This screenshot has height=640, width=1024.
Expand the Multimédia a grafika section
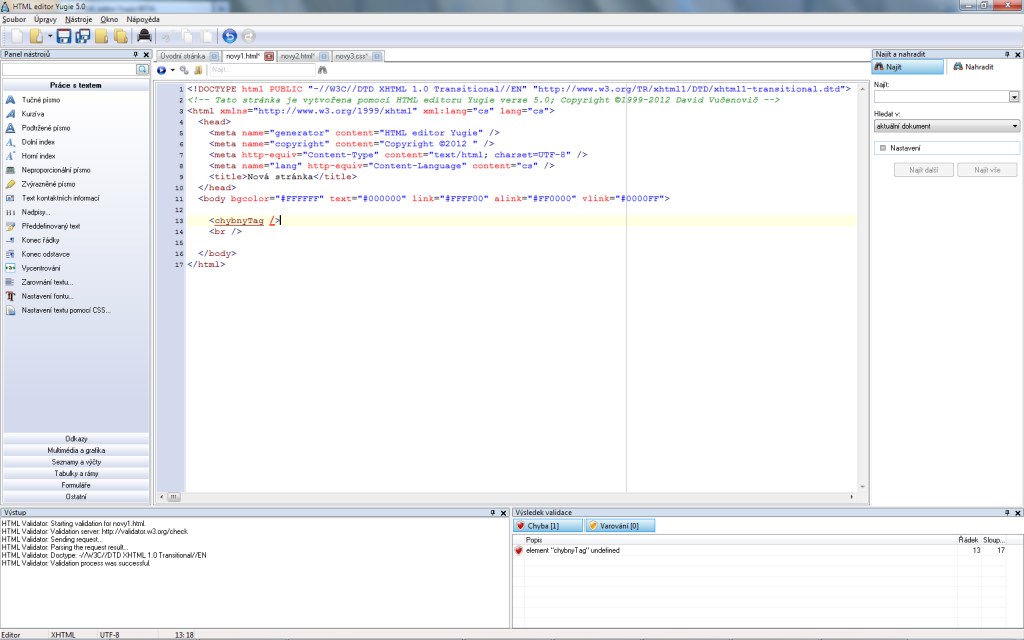point(76,450)
